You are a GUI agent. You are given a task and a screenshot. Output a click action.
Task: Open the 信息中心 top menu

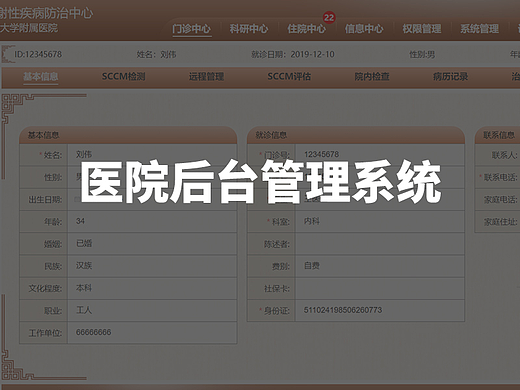[364, 29]
